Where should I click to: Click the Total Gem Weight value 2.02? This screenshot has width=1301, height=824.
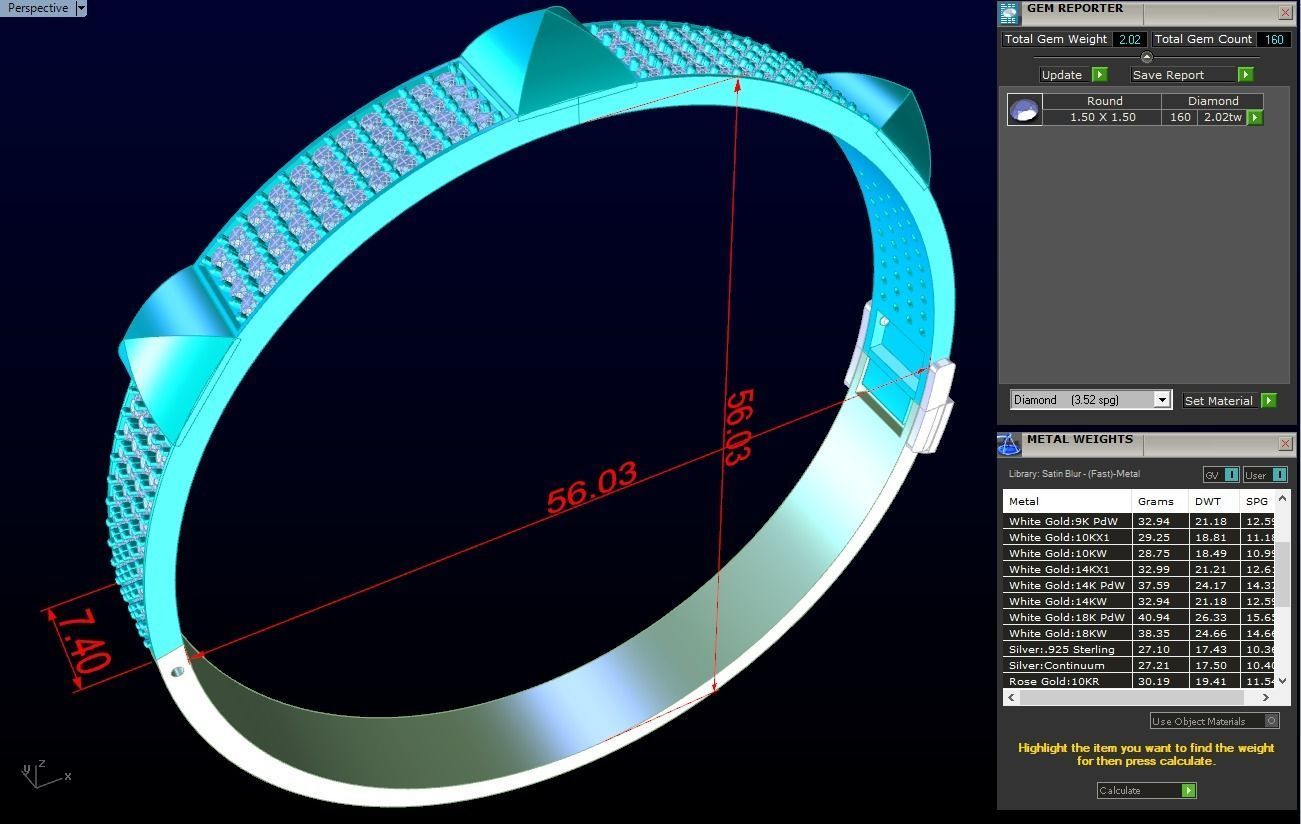1130,39
